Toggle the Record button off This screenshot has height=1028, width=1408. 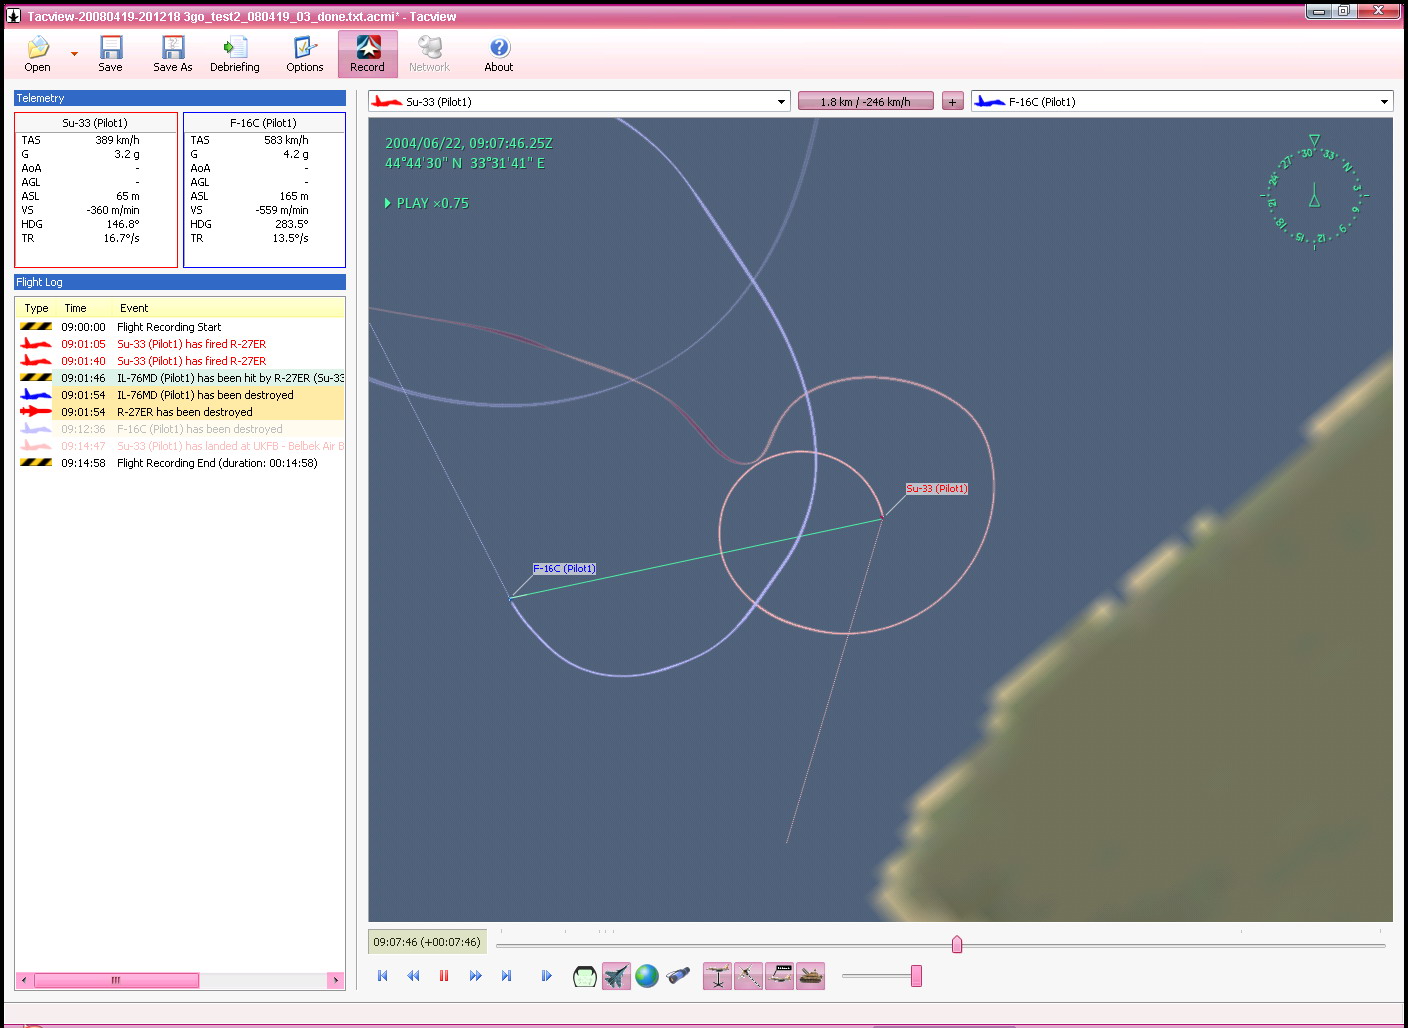pos(367,54)
